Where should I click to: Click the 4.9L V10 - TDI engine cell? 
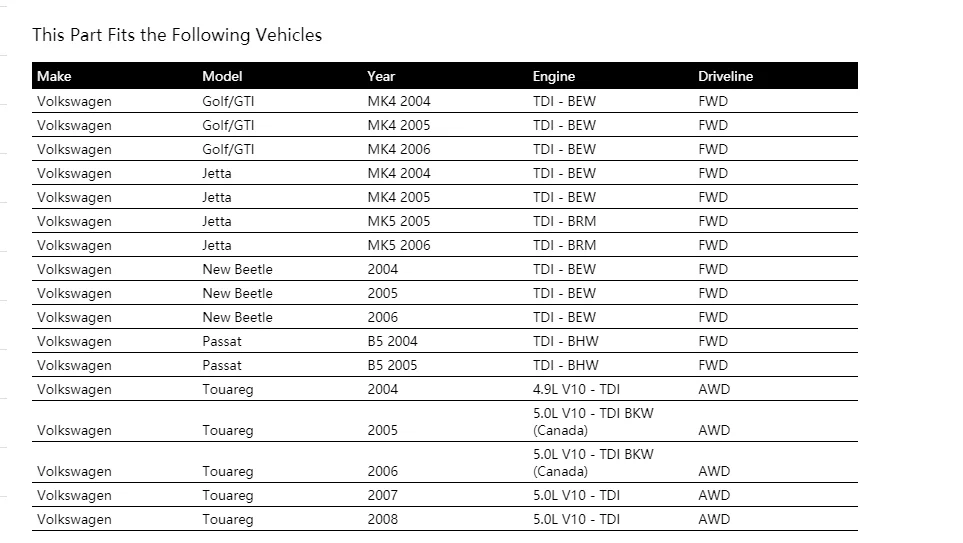tap(576, 389)
